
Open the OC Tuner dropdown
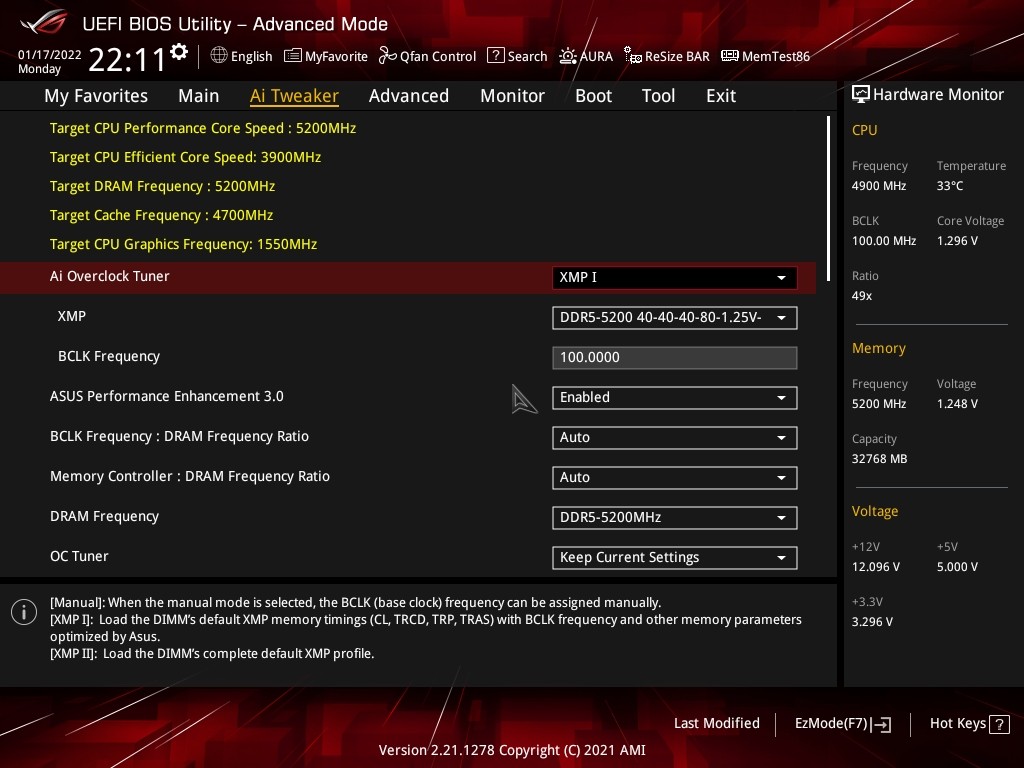click(x=674, y=558)
